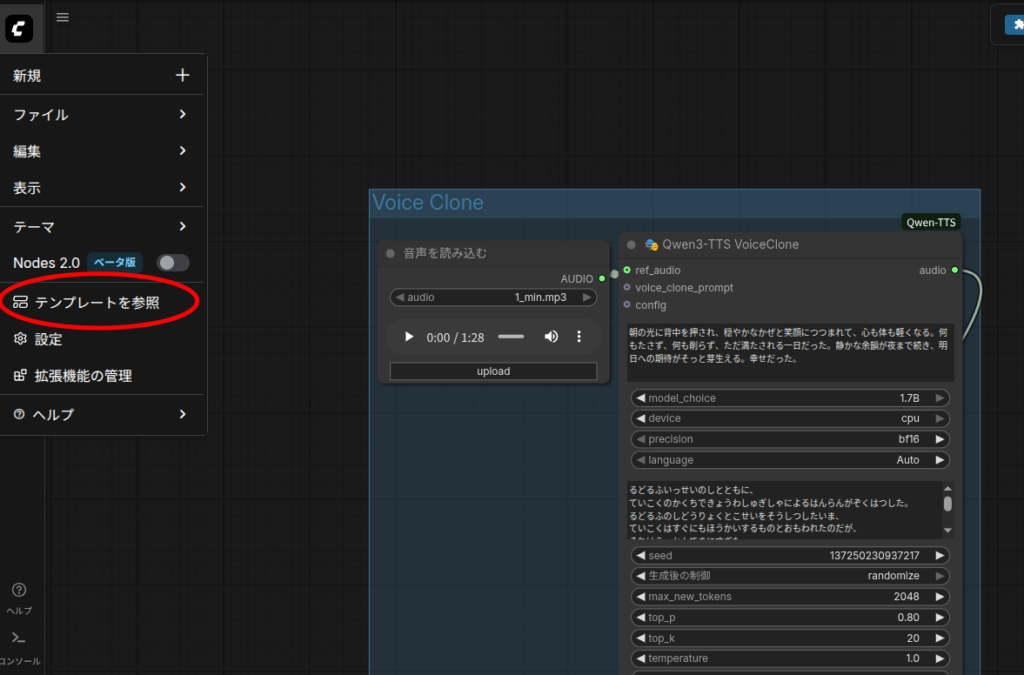Open 拡張機能の管理 menu item
Viewport: 1024px width, 675px height.
(x=83, y=376)
